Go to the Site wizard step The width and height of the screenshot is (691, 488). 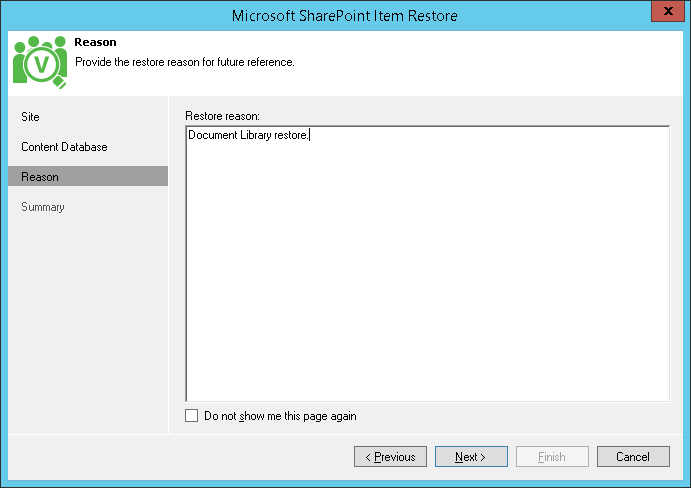click(x=30, y=117)
